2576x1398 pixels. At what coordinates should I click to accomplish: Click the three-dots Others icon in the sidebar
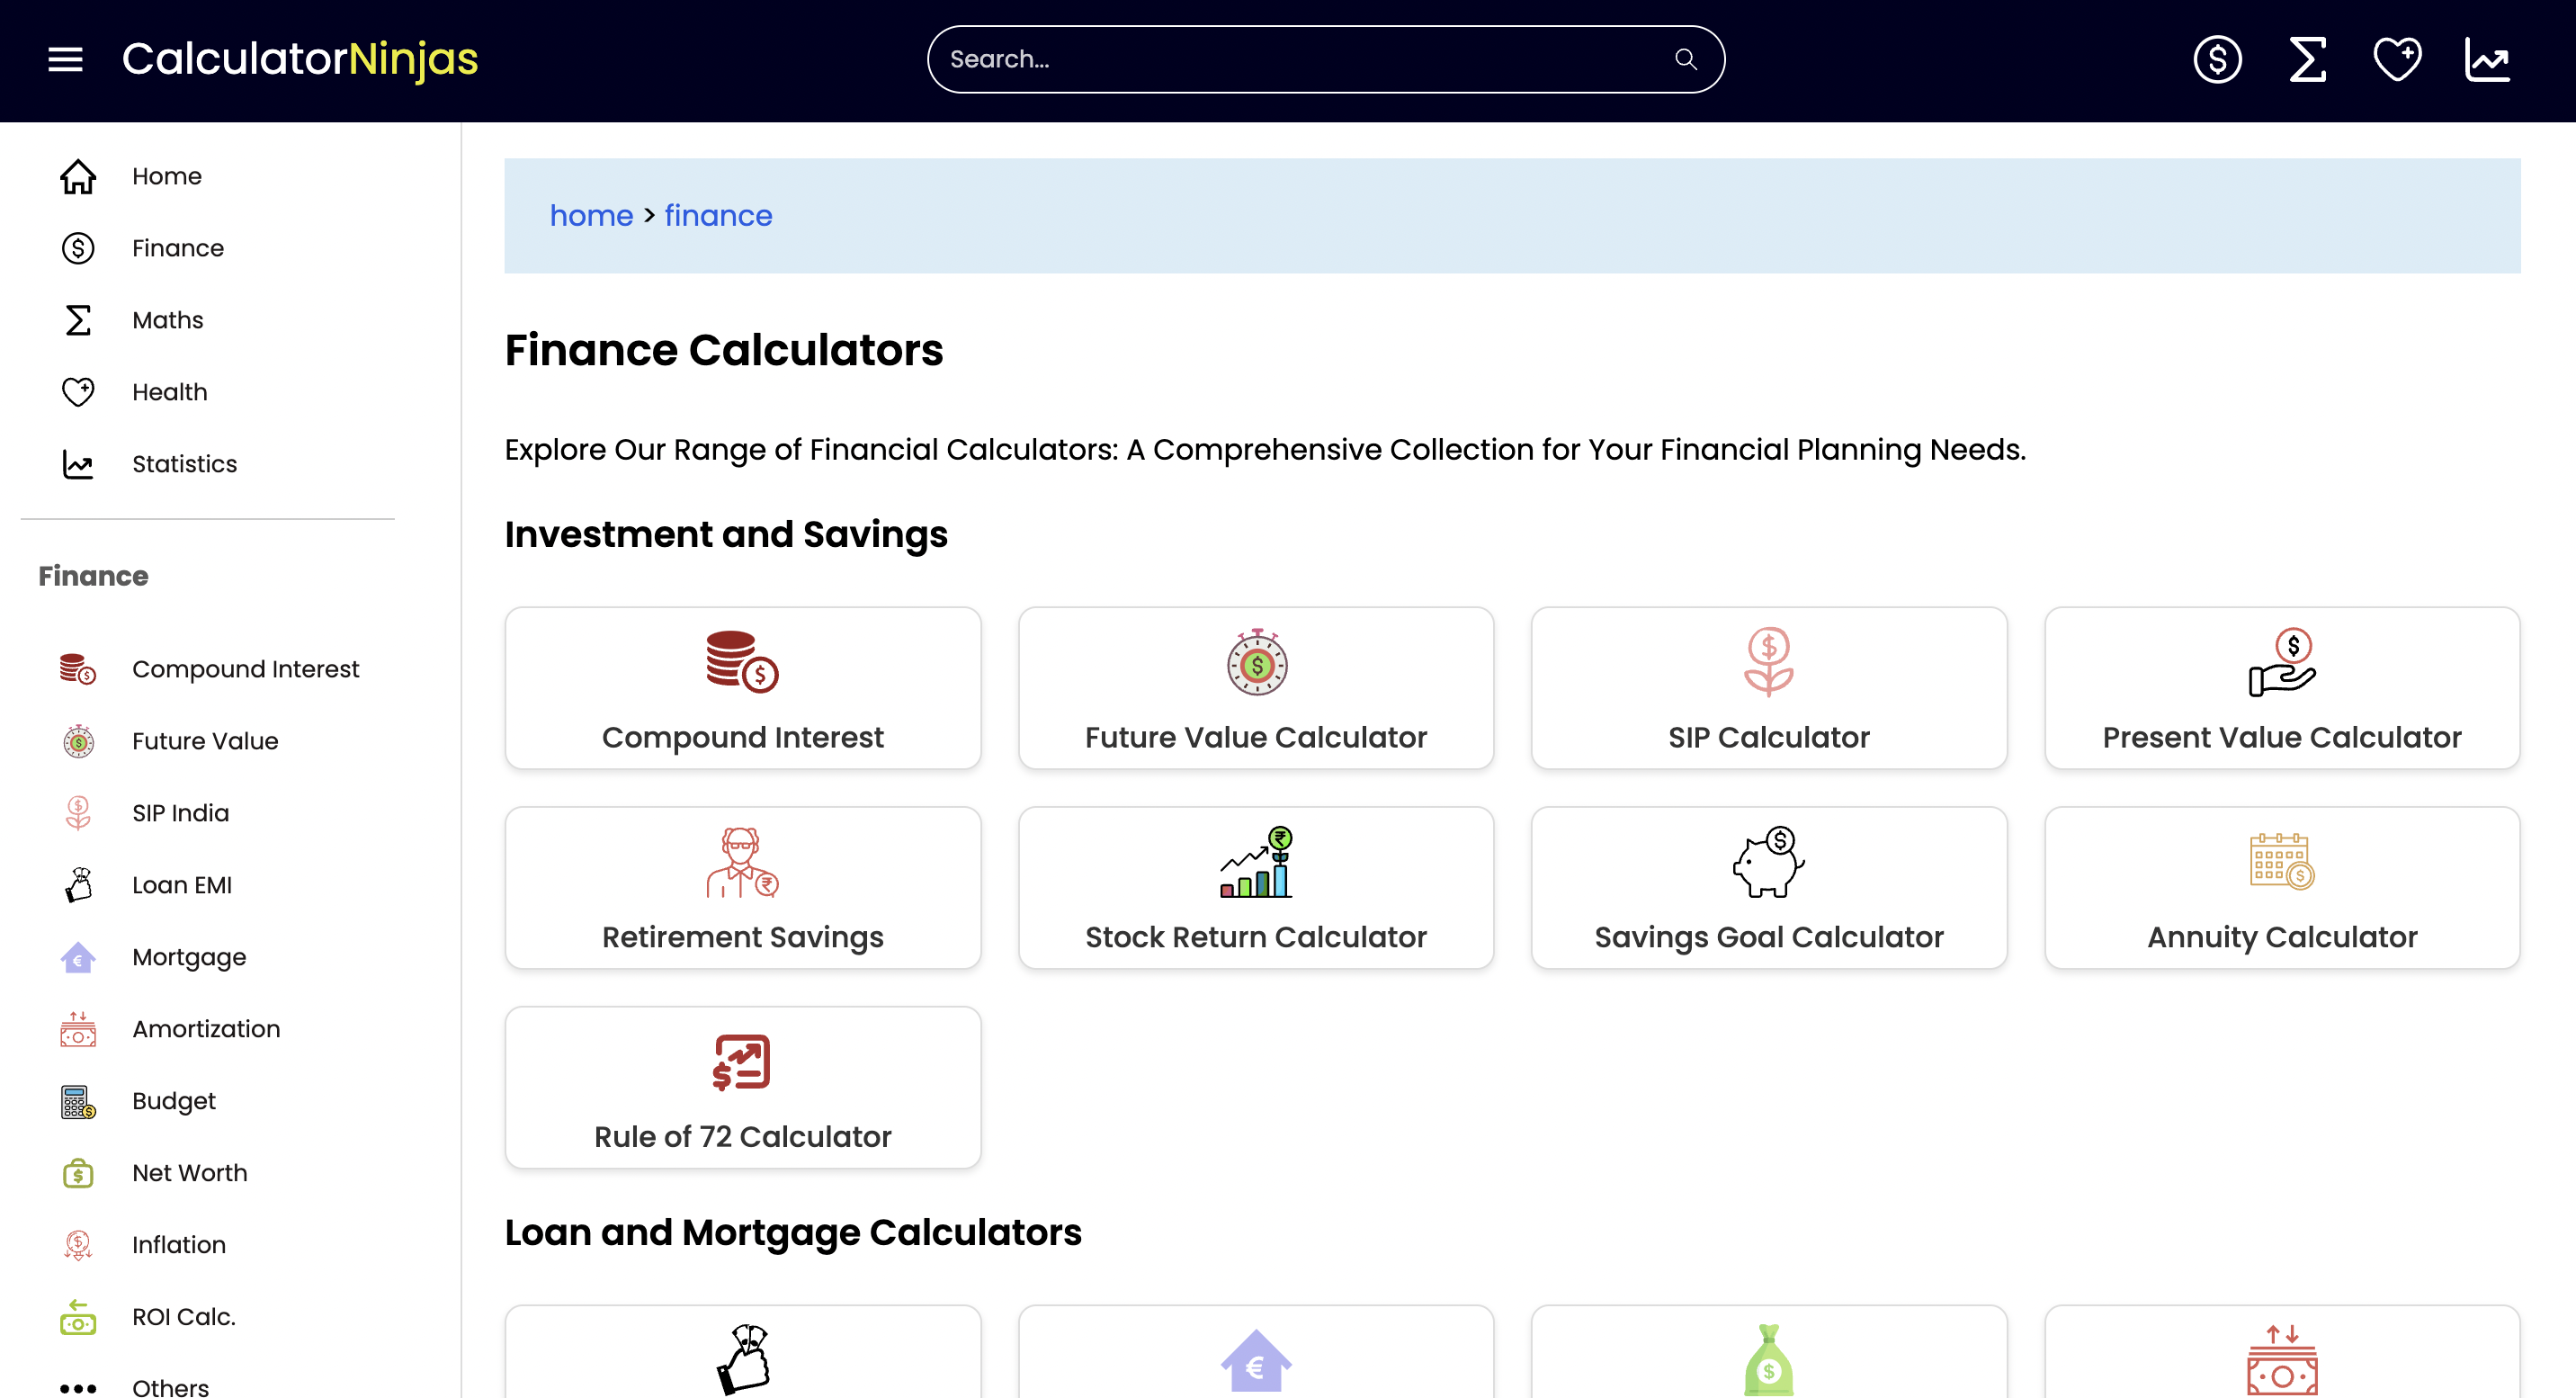tap(78, 1387)
